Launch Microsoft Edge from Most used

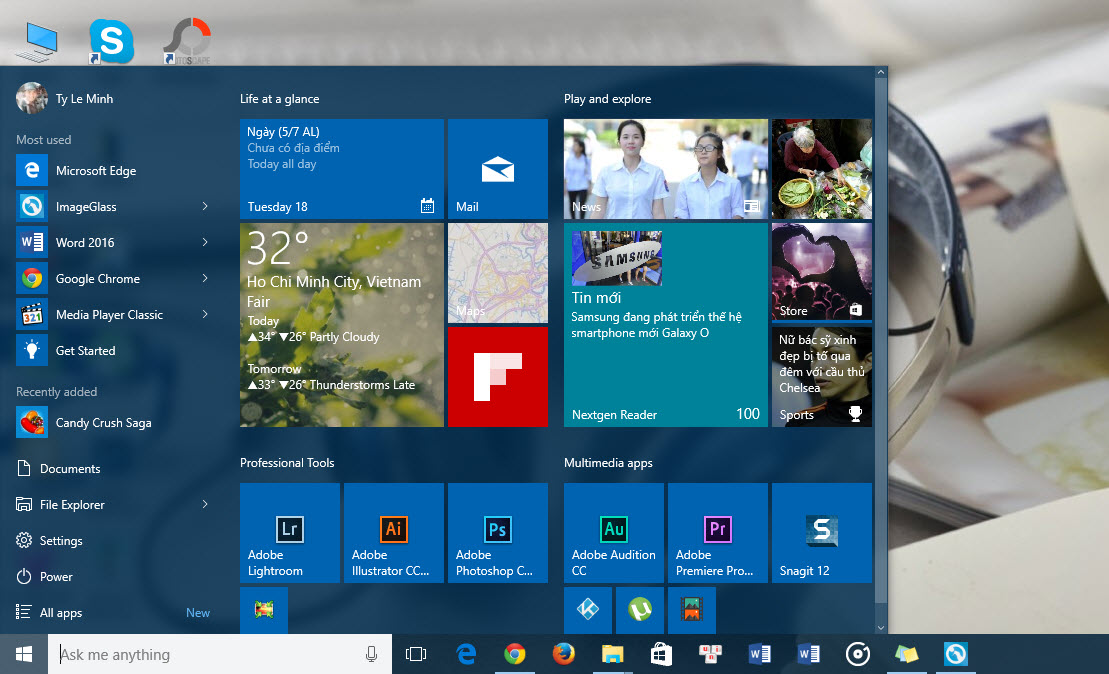[113, 170]
